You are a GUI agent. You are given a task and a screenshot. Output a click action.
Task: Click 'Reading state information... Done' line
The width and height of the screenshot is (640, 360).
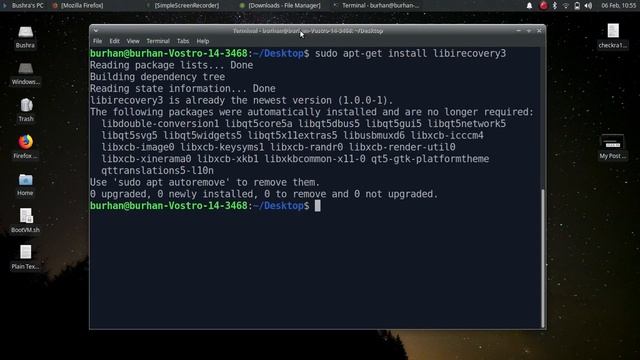[182, 89]
